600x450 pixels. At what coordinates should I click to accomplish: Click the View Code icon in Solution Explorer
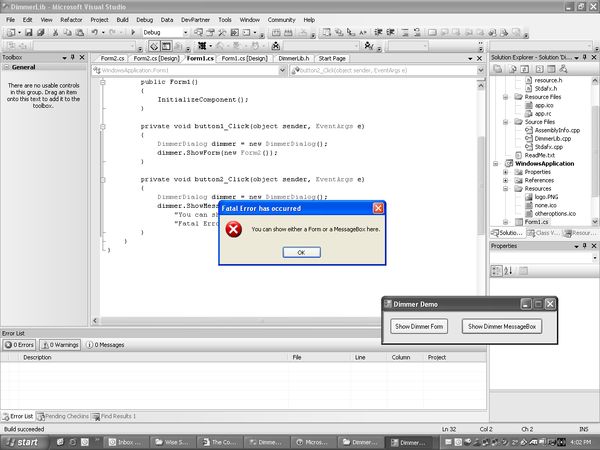click(539, 69)
